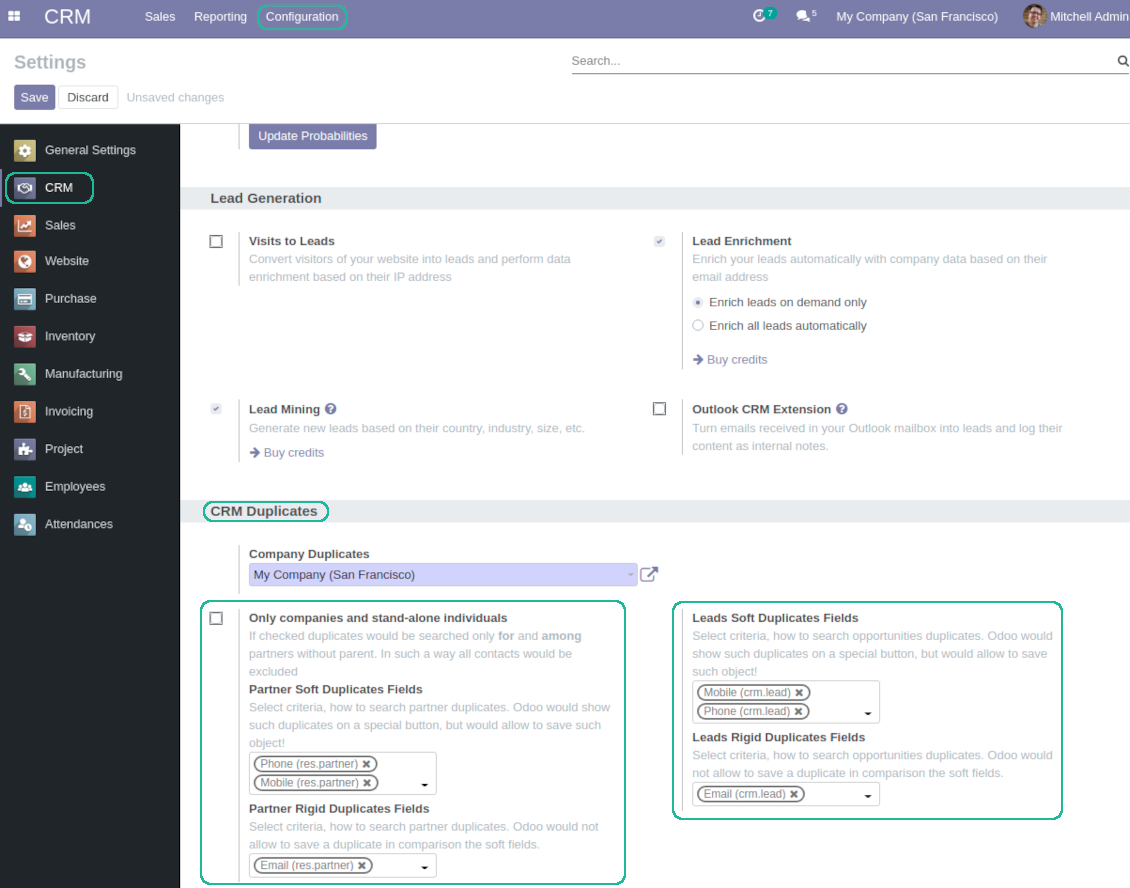Click the Attendances sidebar icon
This screenshot has width=1130, height=888.
click(x=25, y=524)
